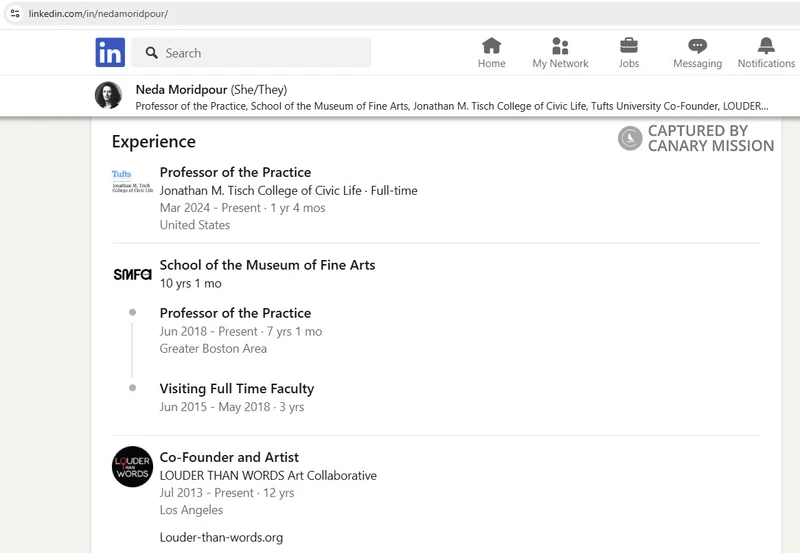Click the search magnifier icon

(152, 53)
